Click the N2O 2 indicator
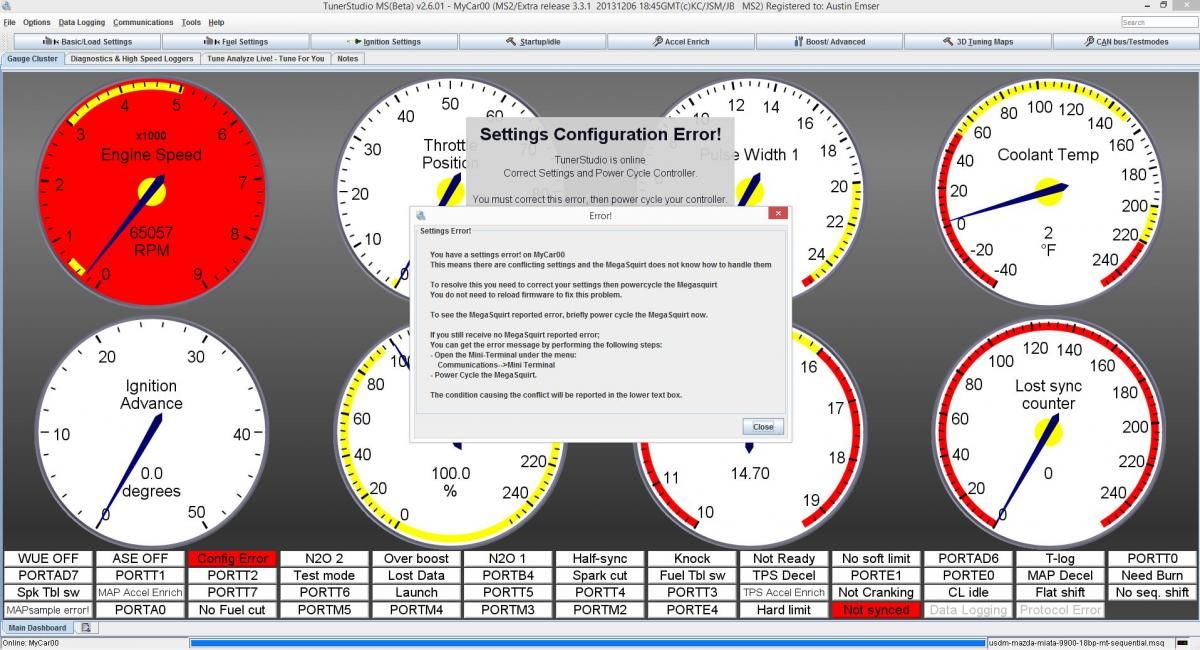This screenshot has height=650, width=1200. click(x=324, y=559)
